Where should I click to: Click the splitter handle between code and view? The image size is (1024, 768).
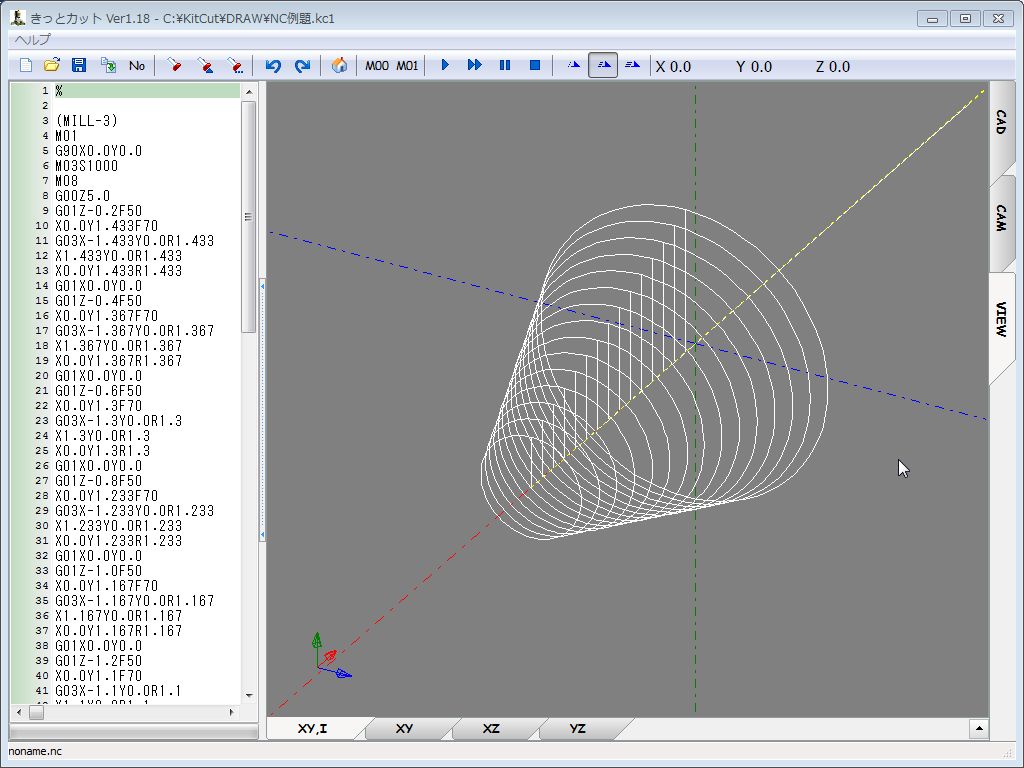point(263,411)
